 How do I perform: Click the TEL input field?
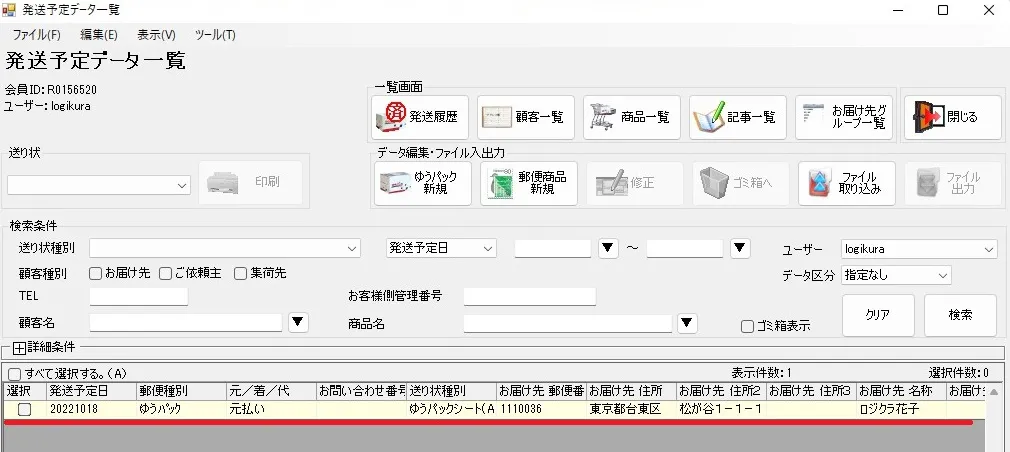(x=138, y=296)
